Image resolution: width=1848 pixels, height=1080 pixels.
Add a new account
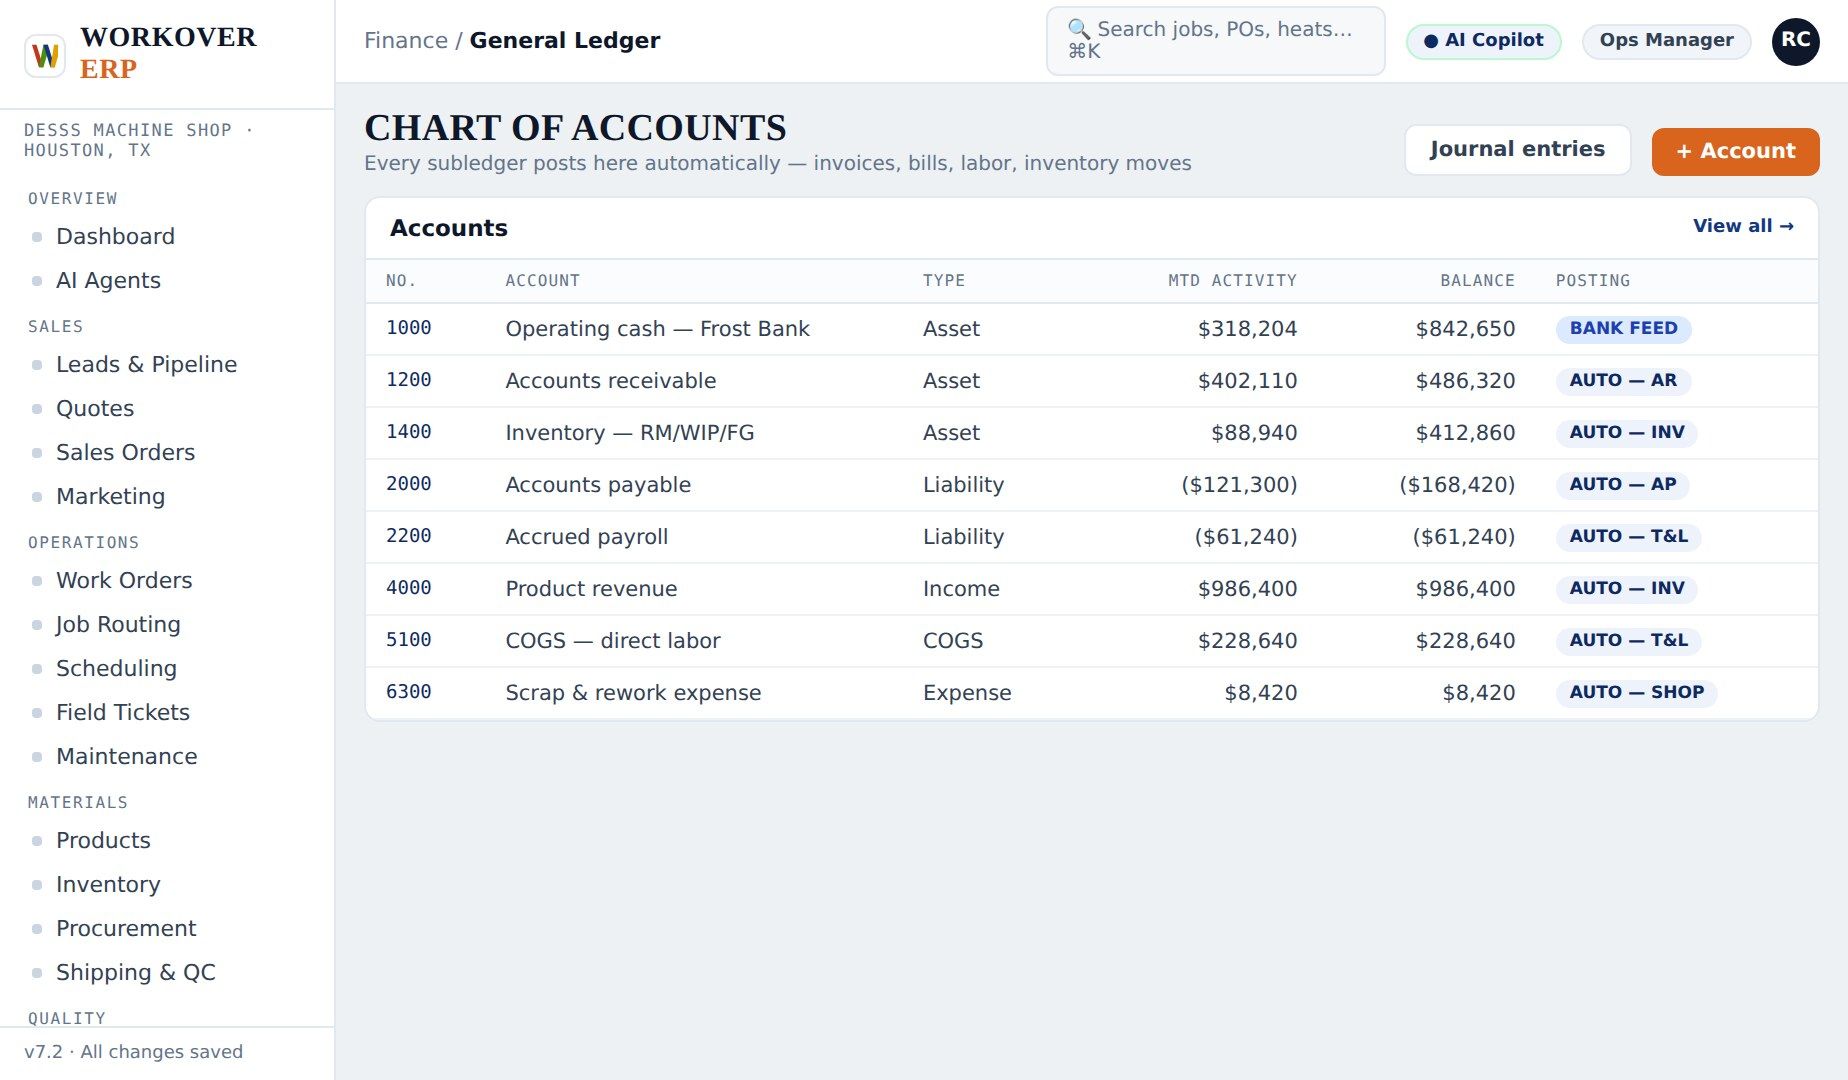(x=1735, y=151)
